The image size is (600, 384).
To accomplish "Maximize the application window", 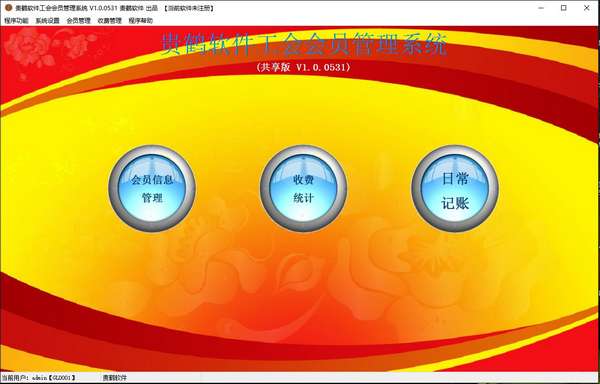I will (x=563, y=8).
